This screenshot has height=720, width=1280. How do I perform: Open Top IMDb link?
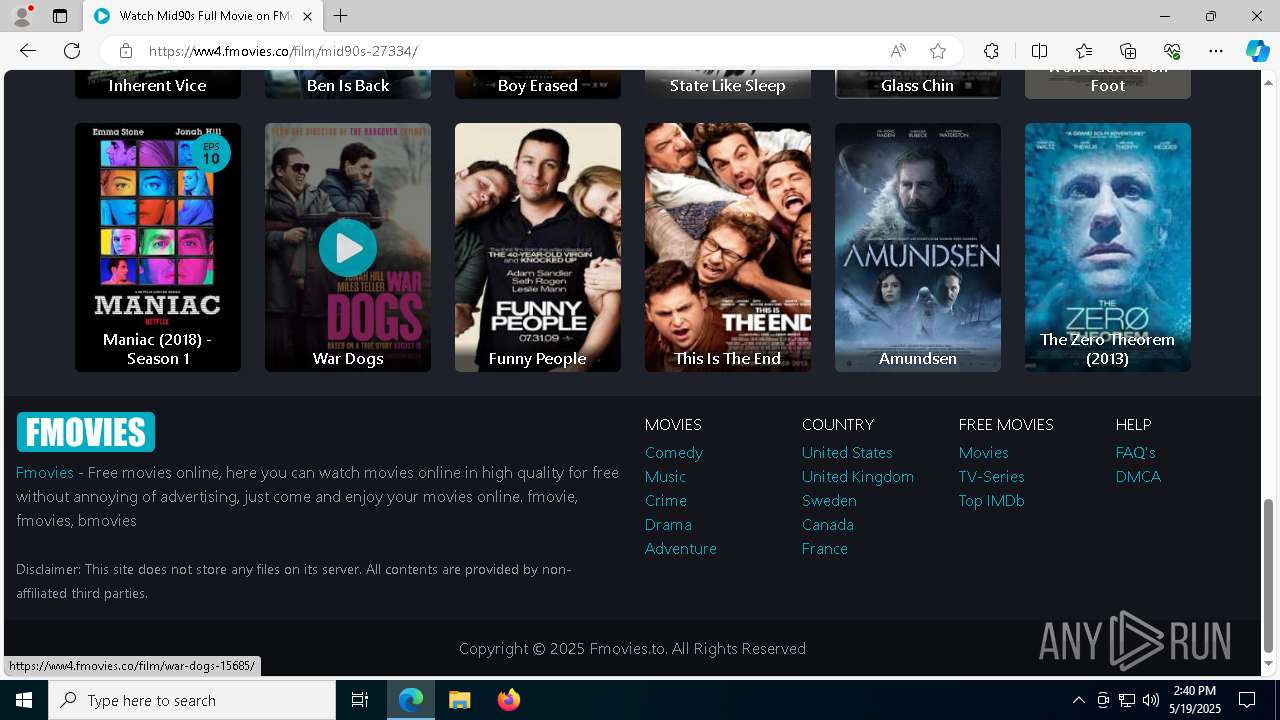(992, 500)
